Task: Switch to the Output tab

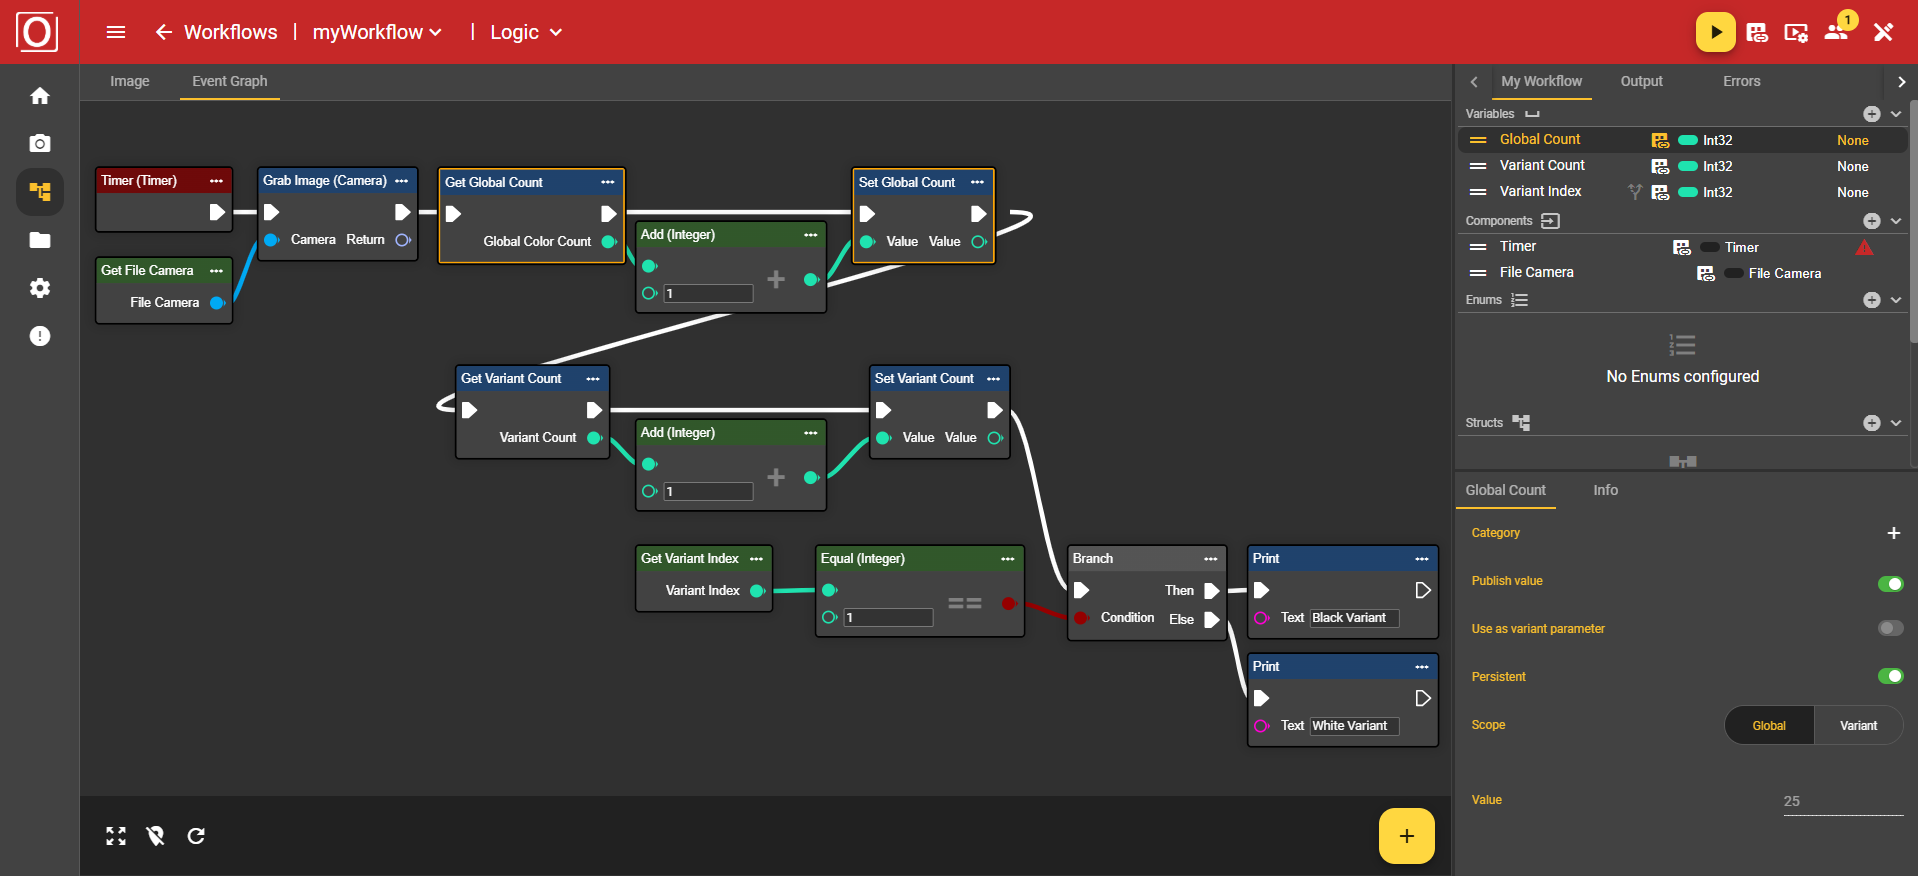Action: point(1641,81)
